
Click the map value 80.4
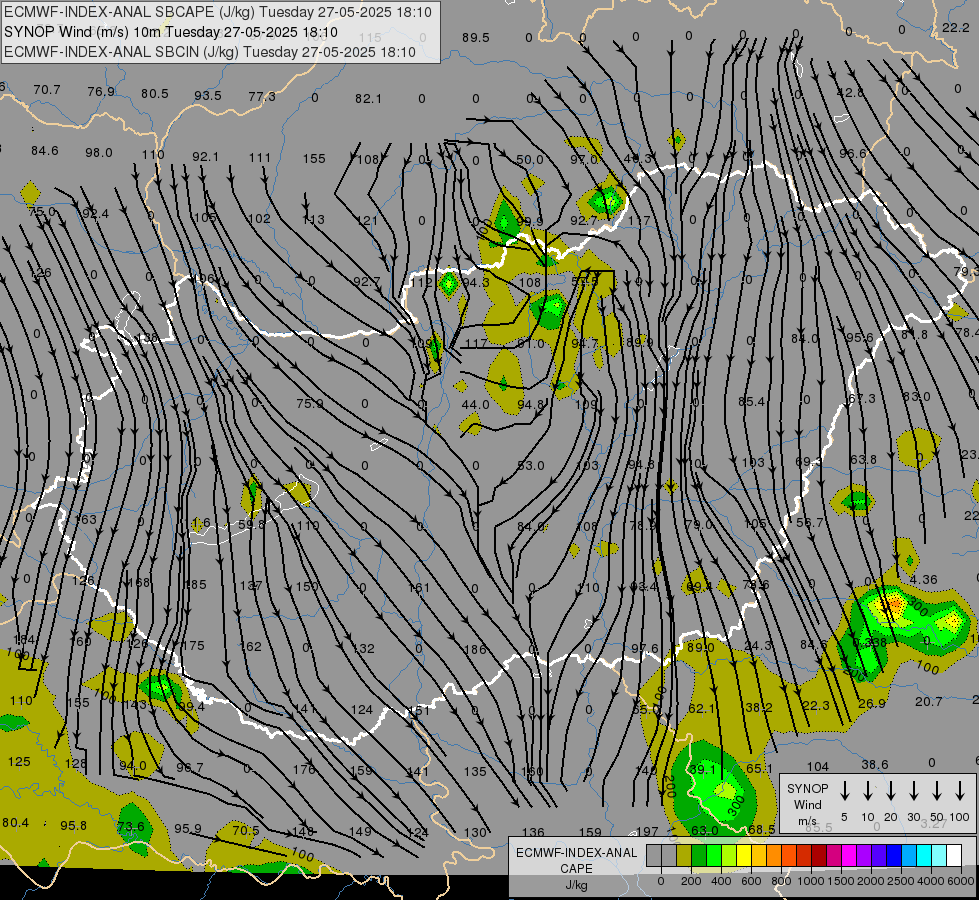[16, 823]
